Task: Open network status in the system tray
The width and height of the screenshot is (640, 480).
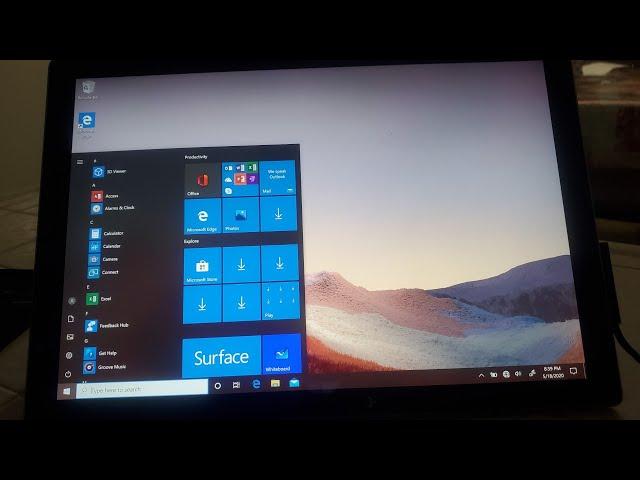Action: (507, 374)
